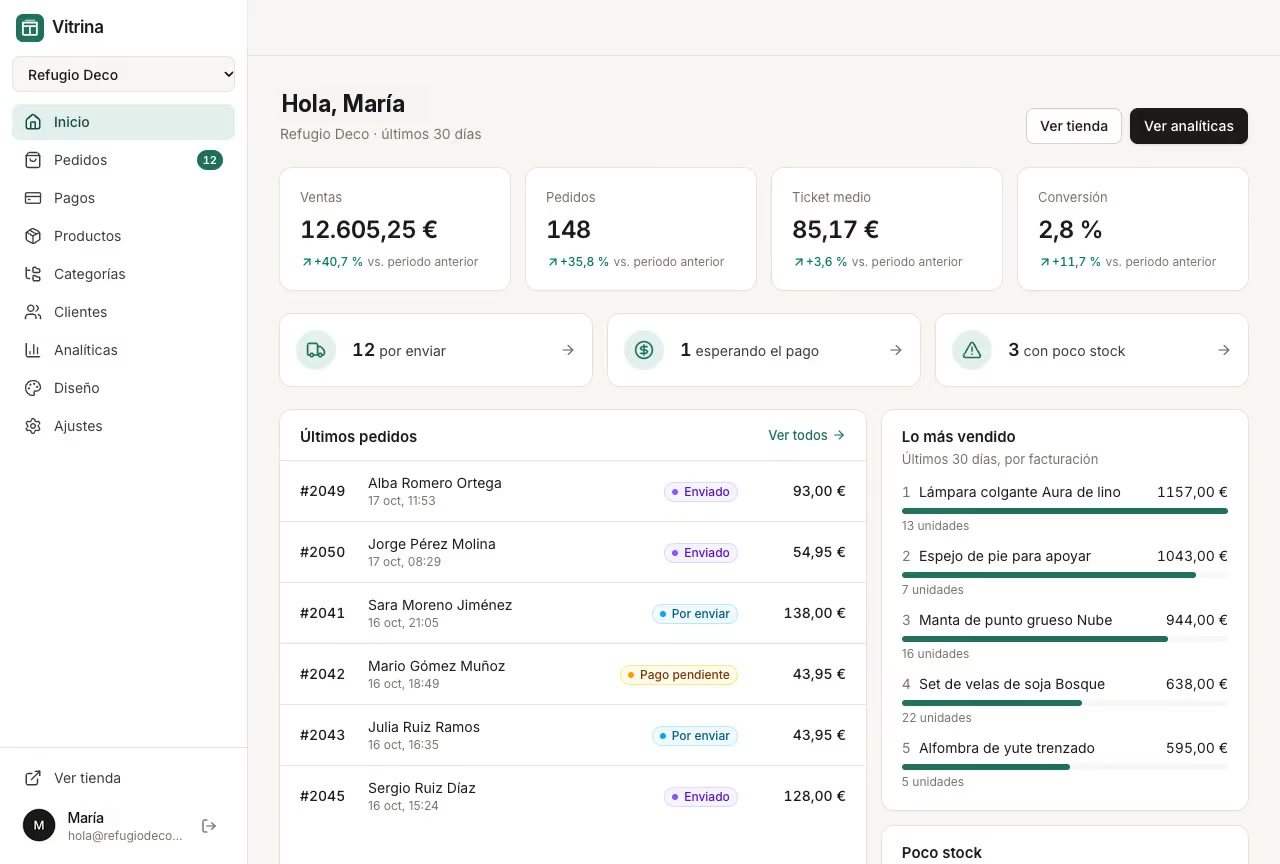This screenshot has height=864, width=1280.
Task: Click the Analíticas bar chart icon
Action: click(x=33, y=350)
